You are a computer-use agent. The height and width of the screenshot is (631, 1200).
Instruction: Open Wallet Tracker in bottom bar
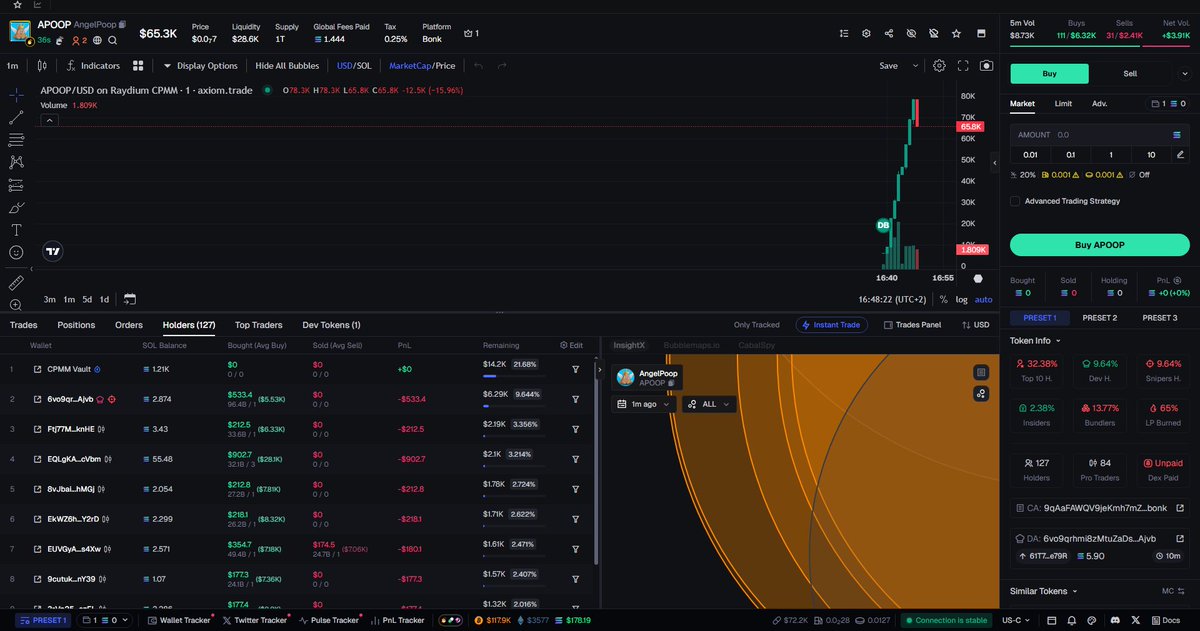[x=180, y=620]
